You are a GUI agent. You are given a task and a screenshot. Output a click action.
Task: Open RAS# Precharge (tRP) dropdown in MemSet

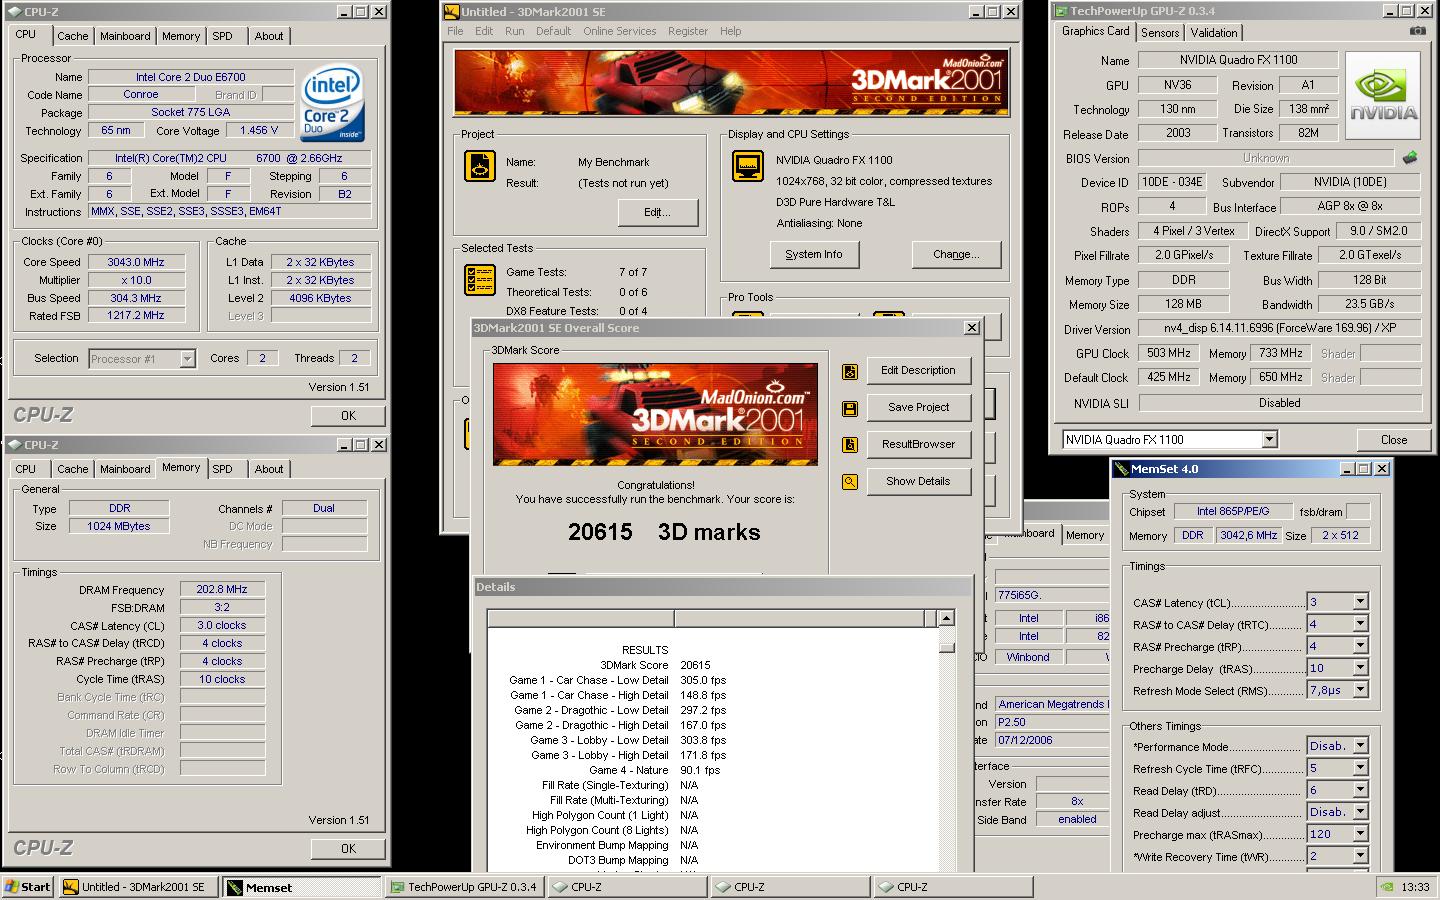1360,646
